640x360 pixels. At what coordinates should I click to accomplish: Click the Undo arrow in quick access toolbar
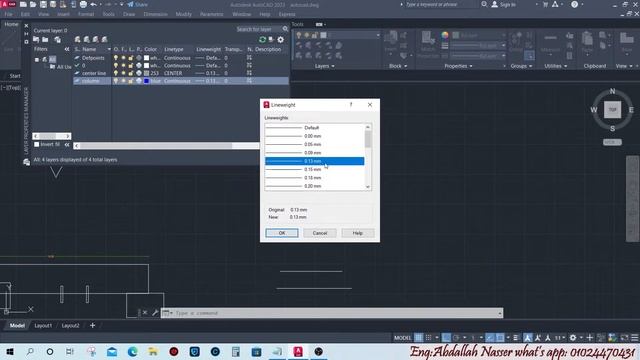(x=93, y=4)
